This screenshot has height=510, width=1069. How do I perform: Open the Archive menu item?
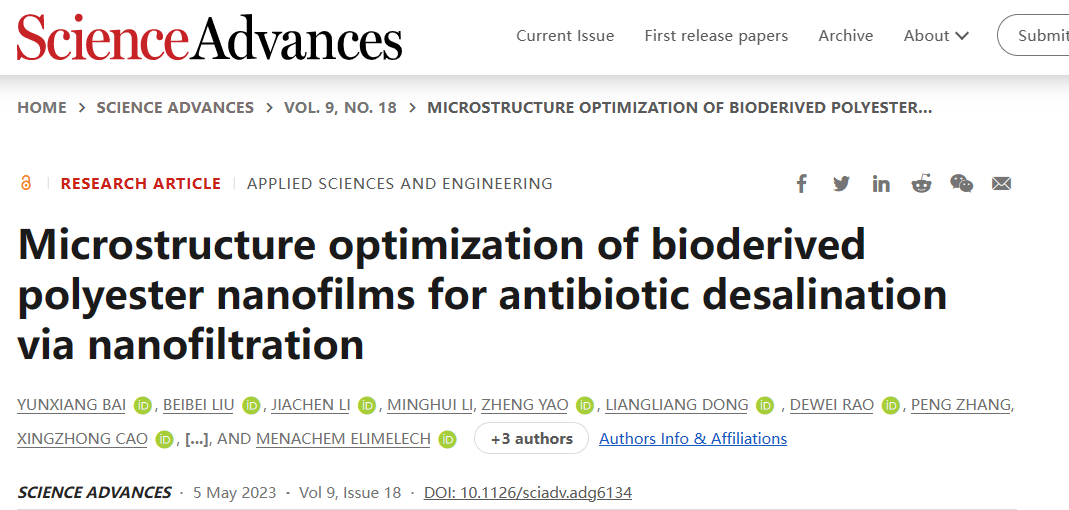tap(846, 35)
